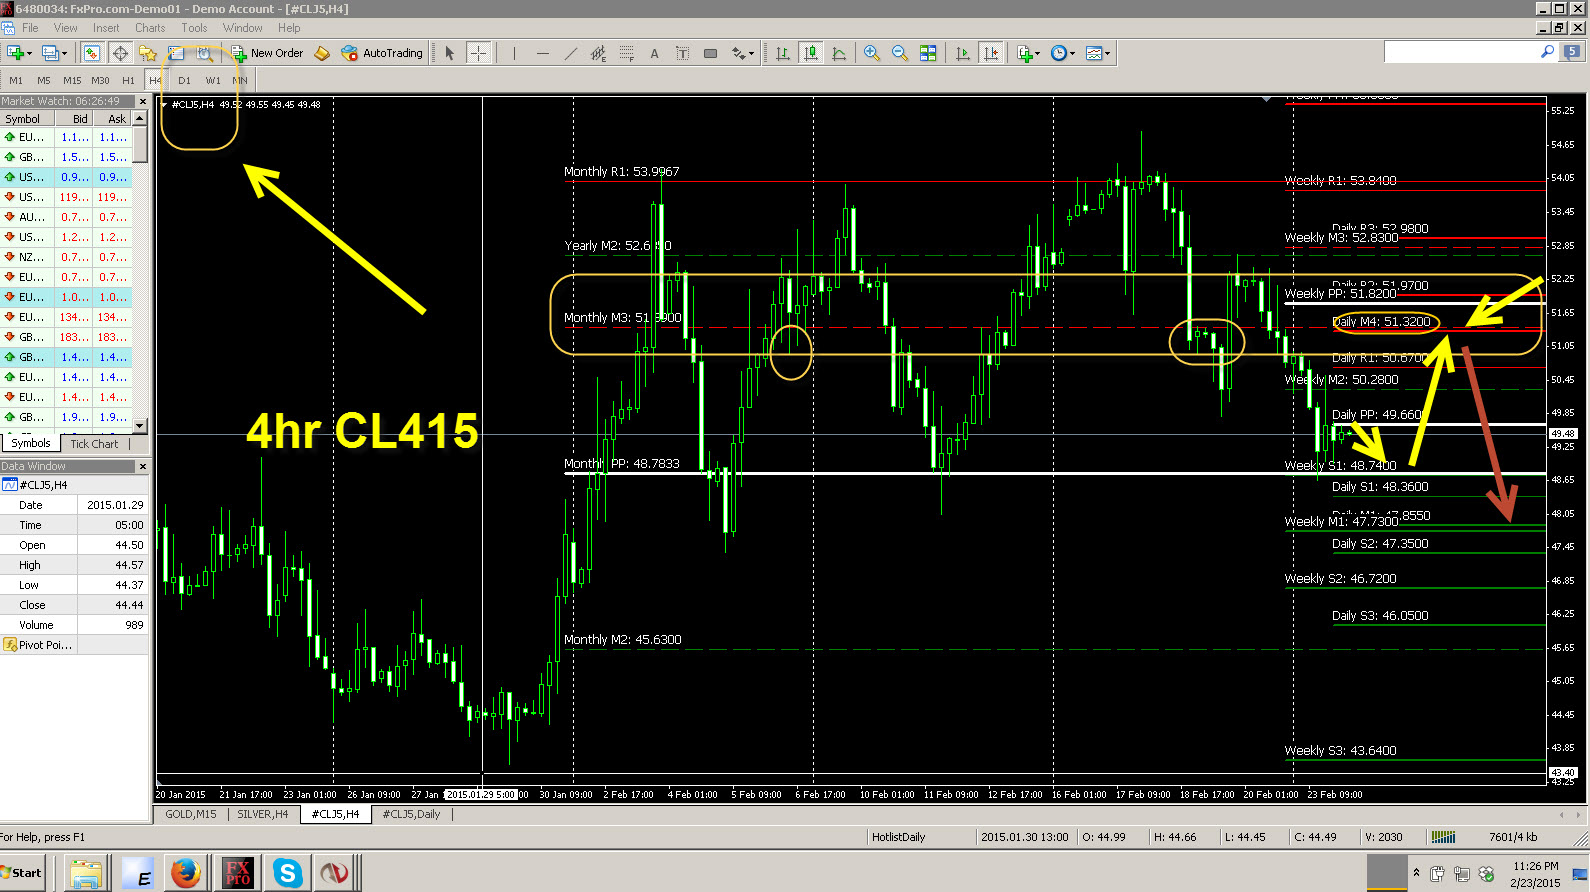Zoom out on the chart
Viewport: 1590px width, 892px height.
(x=900, y=53)
